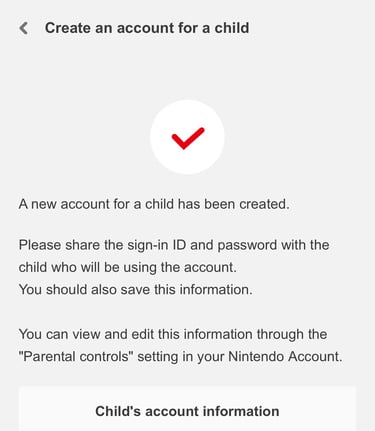Click the words "Nintendo Account."
This screenshot has width=375, height=431.
[285, 357]
